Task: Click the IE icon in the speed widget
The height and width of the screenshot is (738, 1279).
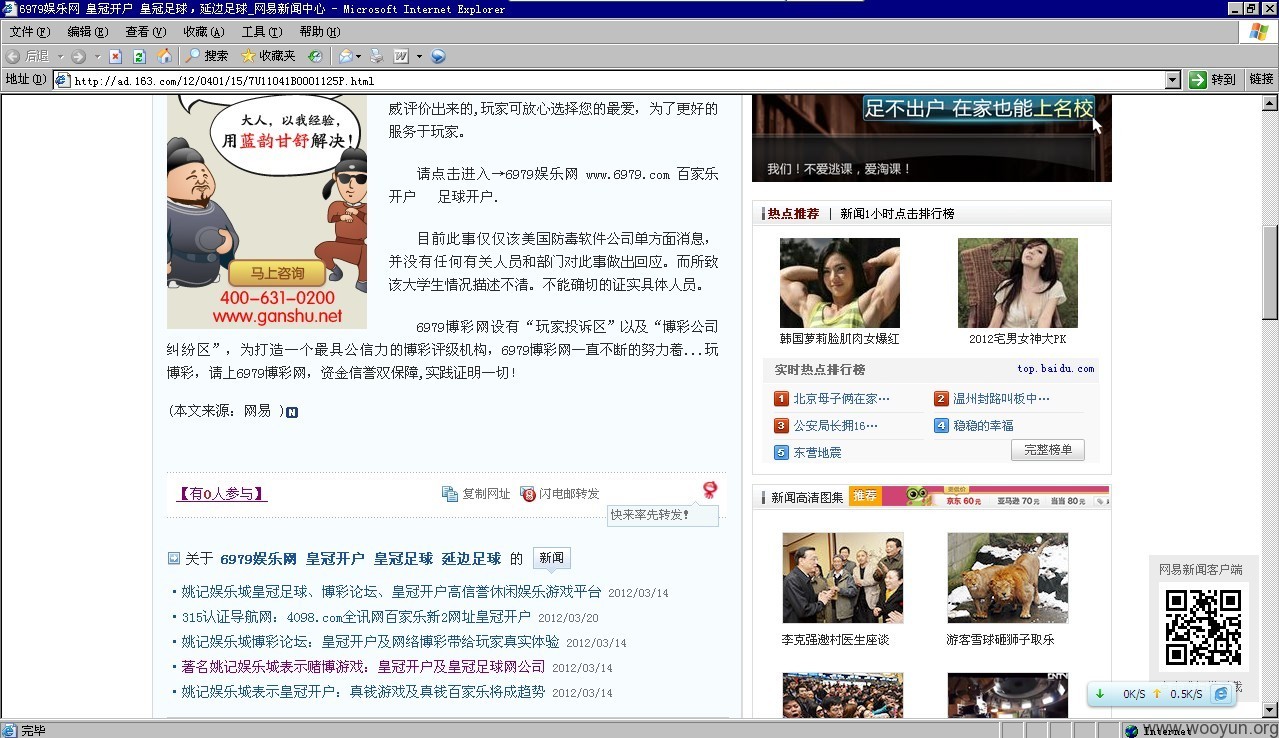Action: [x=1220, y=694]
